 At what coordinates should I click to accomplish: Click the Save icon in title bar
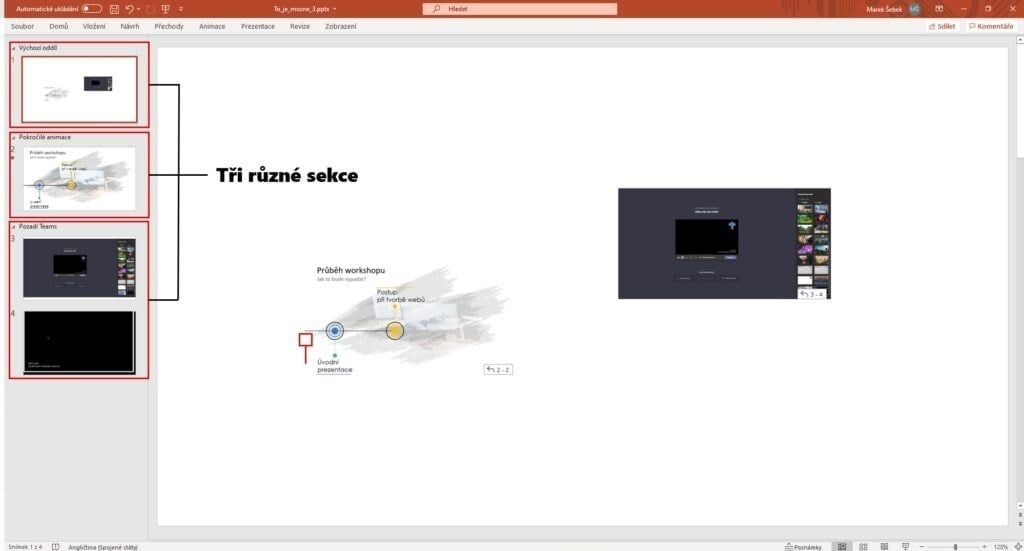[113, 8]
